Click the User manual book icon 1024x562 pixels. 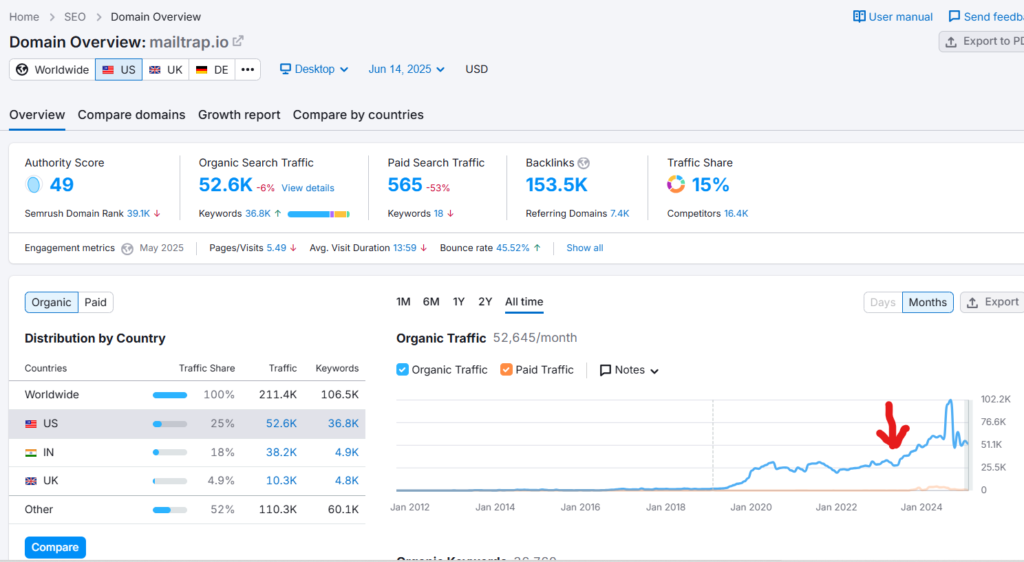coord(859,17)
